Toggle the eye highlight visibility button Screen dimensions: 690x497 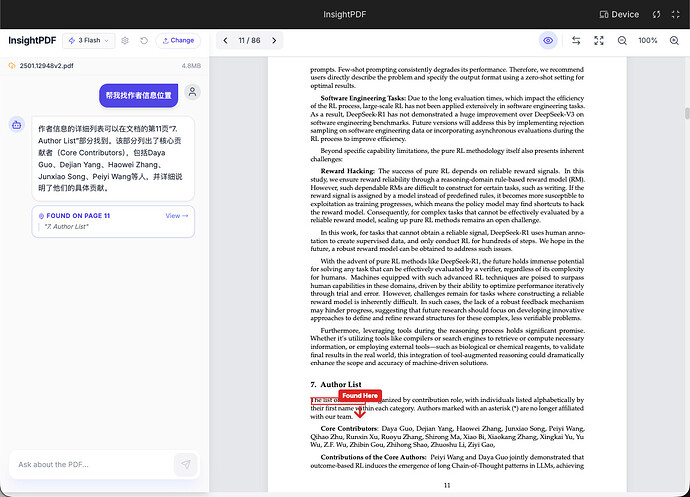(548, 40)
